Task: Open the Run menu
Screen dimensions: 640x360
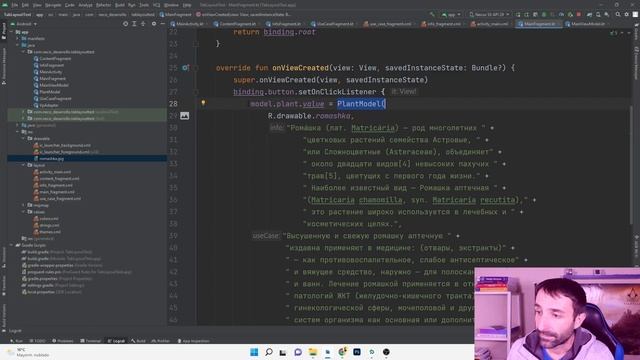Action: tap(131, 5)
